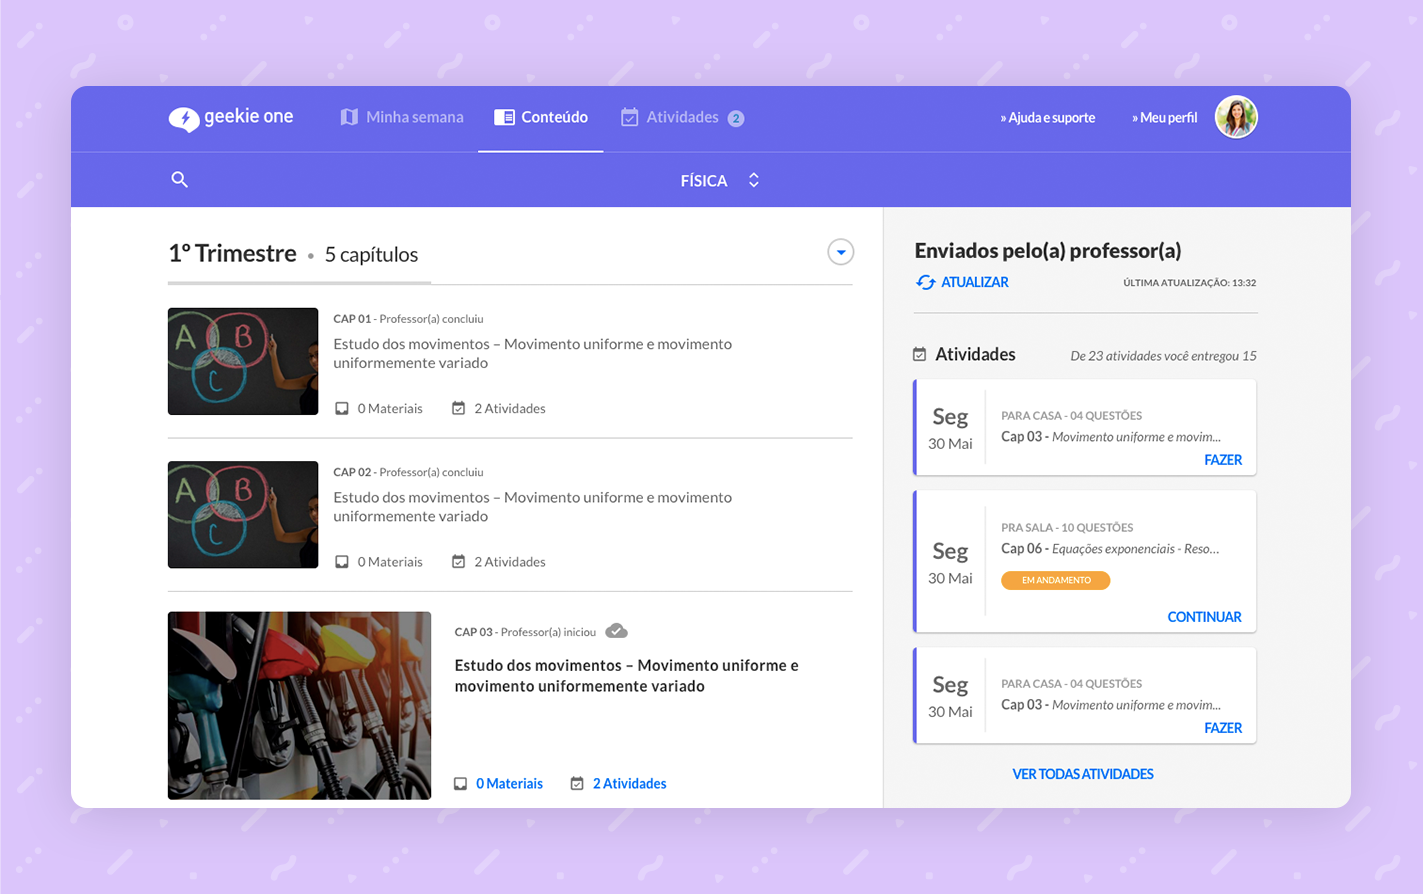This screenshot has height=894, width=1423.
Task: Click FAZER on first Cap 03 card
Action: tap(1223, 460)
